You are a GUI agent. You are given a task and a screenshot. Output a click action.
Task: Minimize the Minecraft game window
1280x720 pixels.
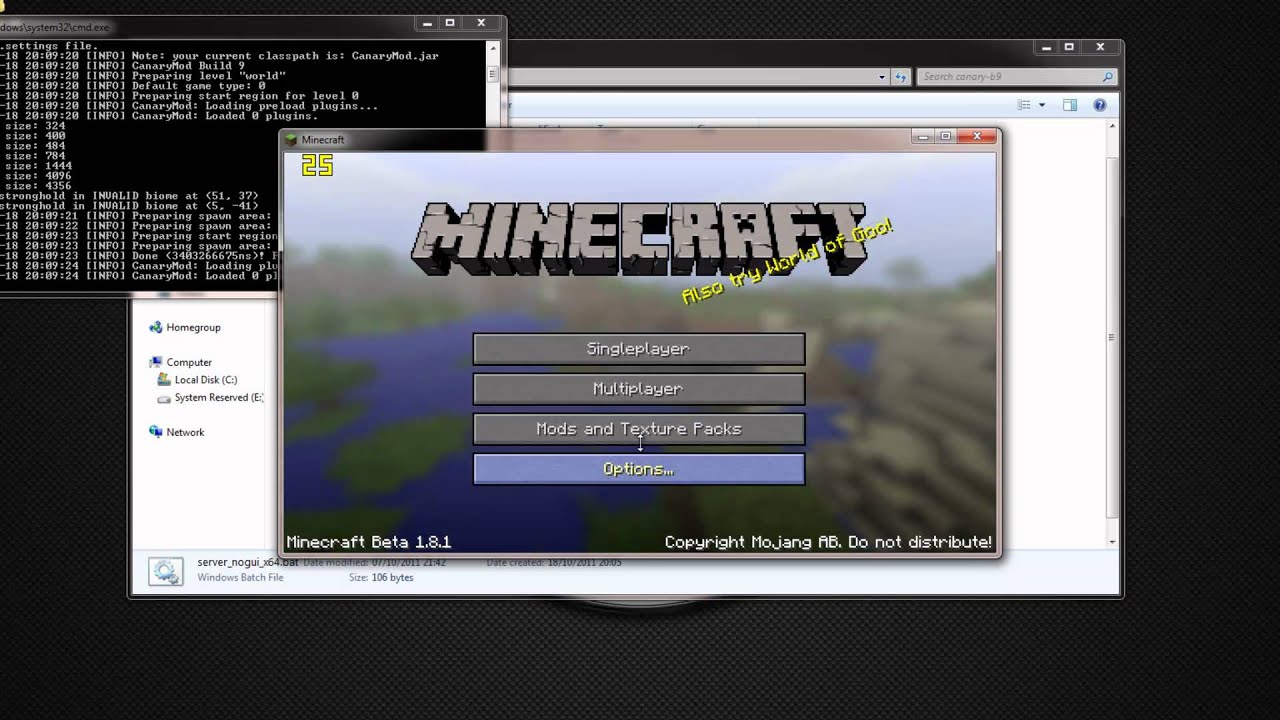pyautogui.click(x=923, y=136)
